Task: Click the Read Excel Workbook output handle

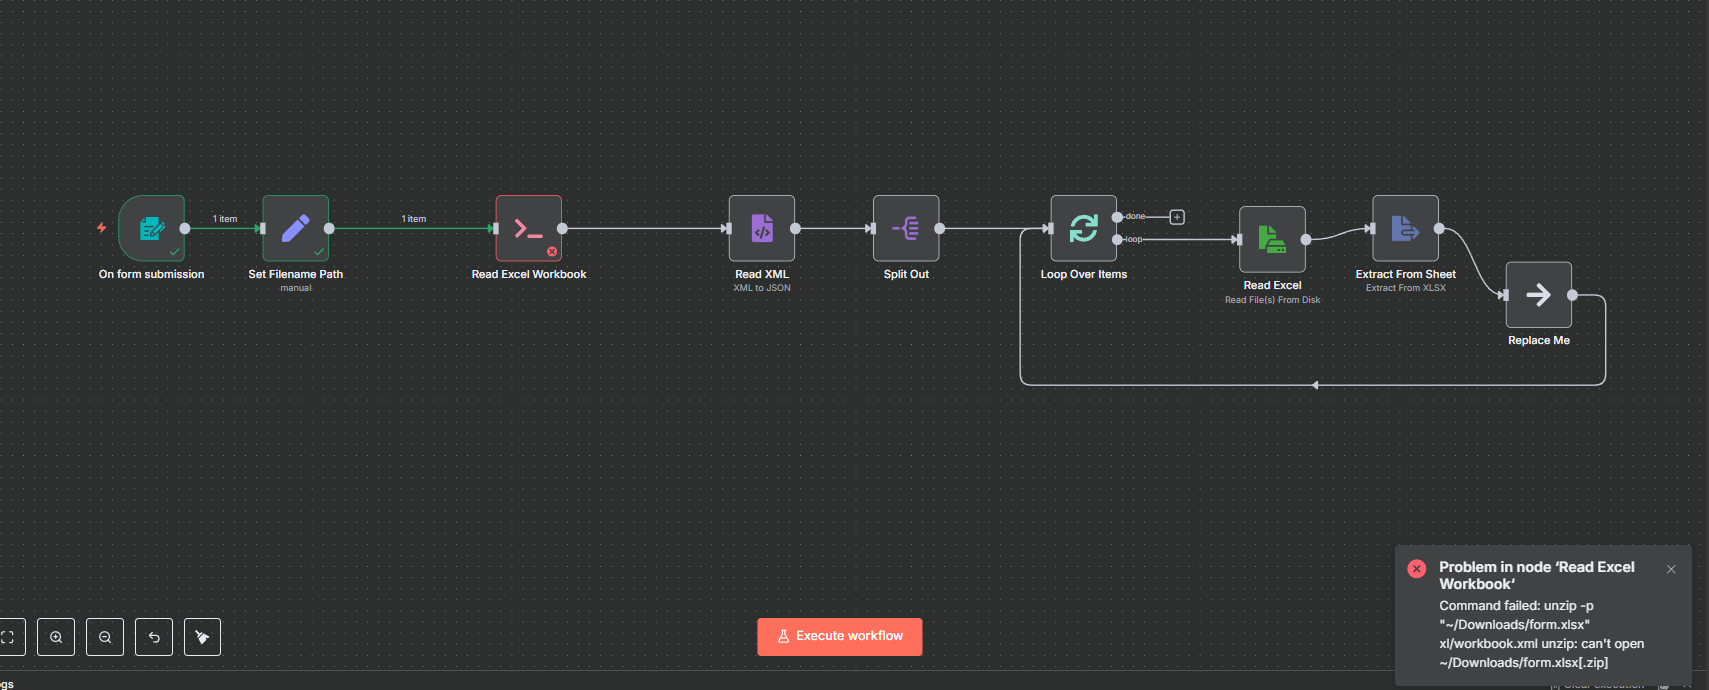Action: [562, 228]
